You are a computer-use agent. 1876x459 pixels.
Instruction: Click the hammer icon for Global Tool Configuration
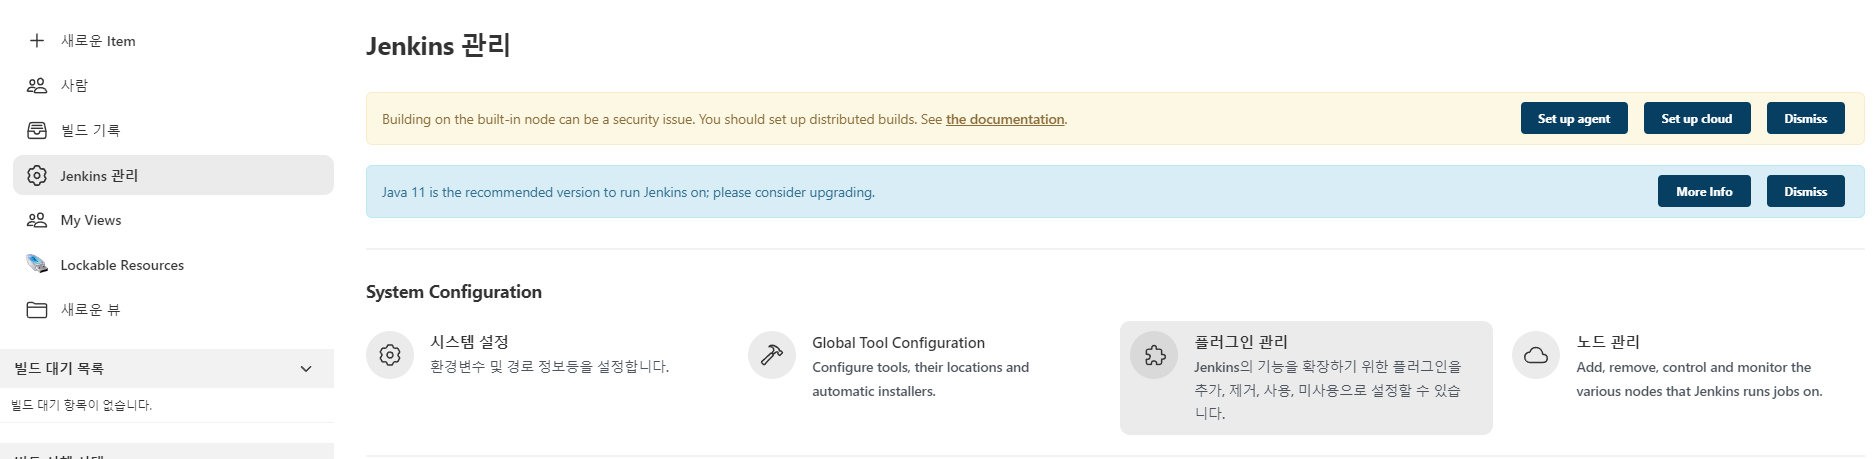(772, 355)
